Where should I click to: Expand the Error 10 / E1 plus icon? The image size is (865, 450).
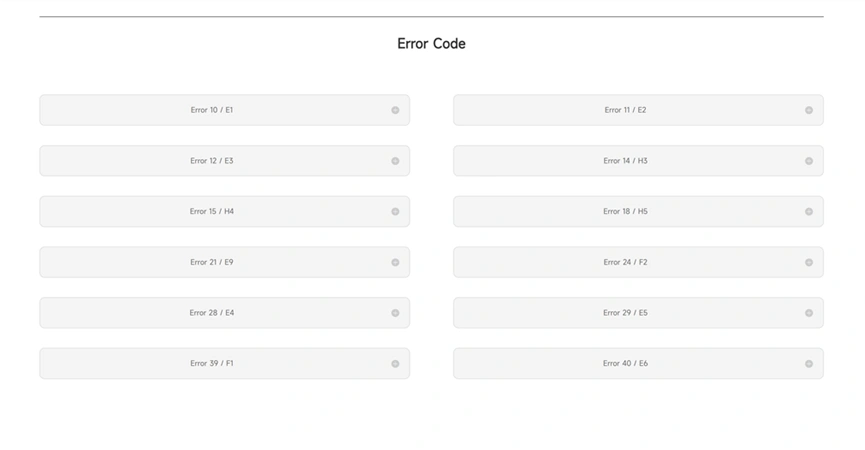tap(395, 110)
